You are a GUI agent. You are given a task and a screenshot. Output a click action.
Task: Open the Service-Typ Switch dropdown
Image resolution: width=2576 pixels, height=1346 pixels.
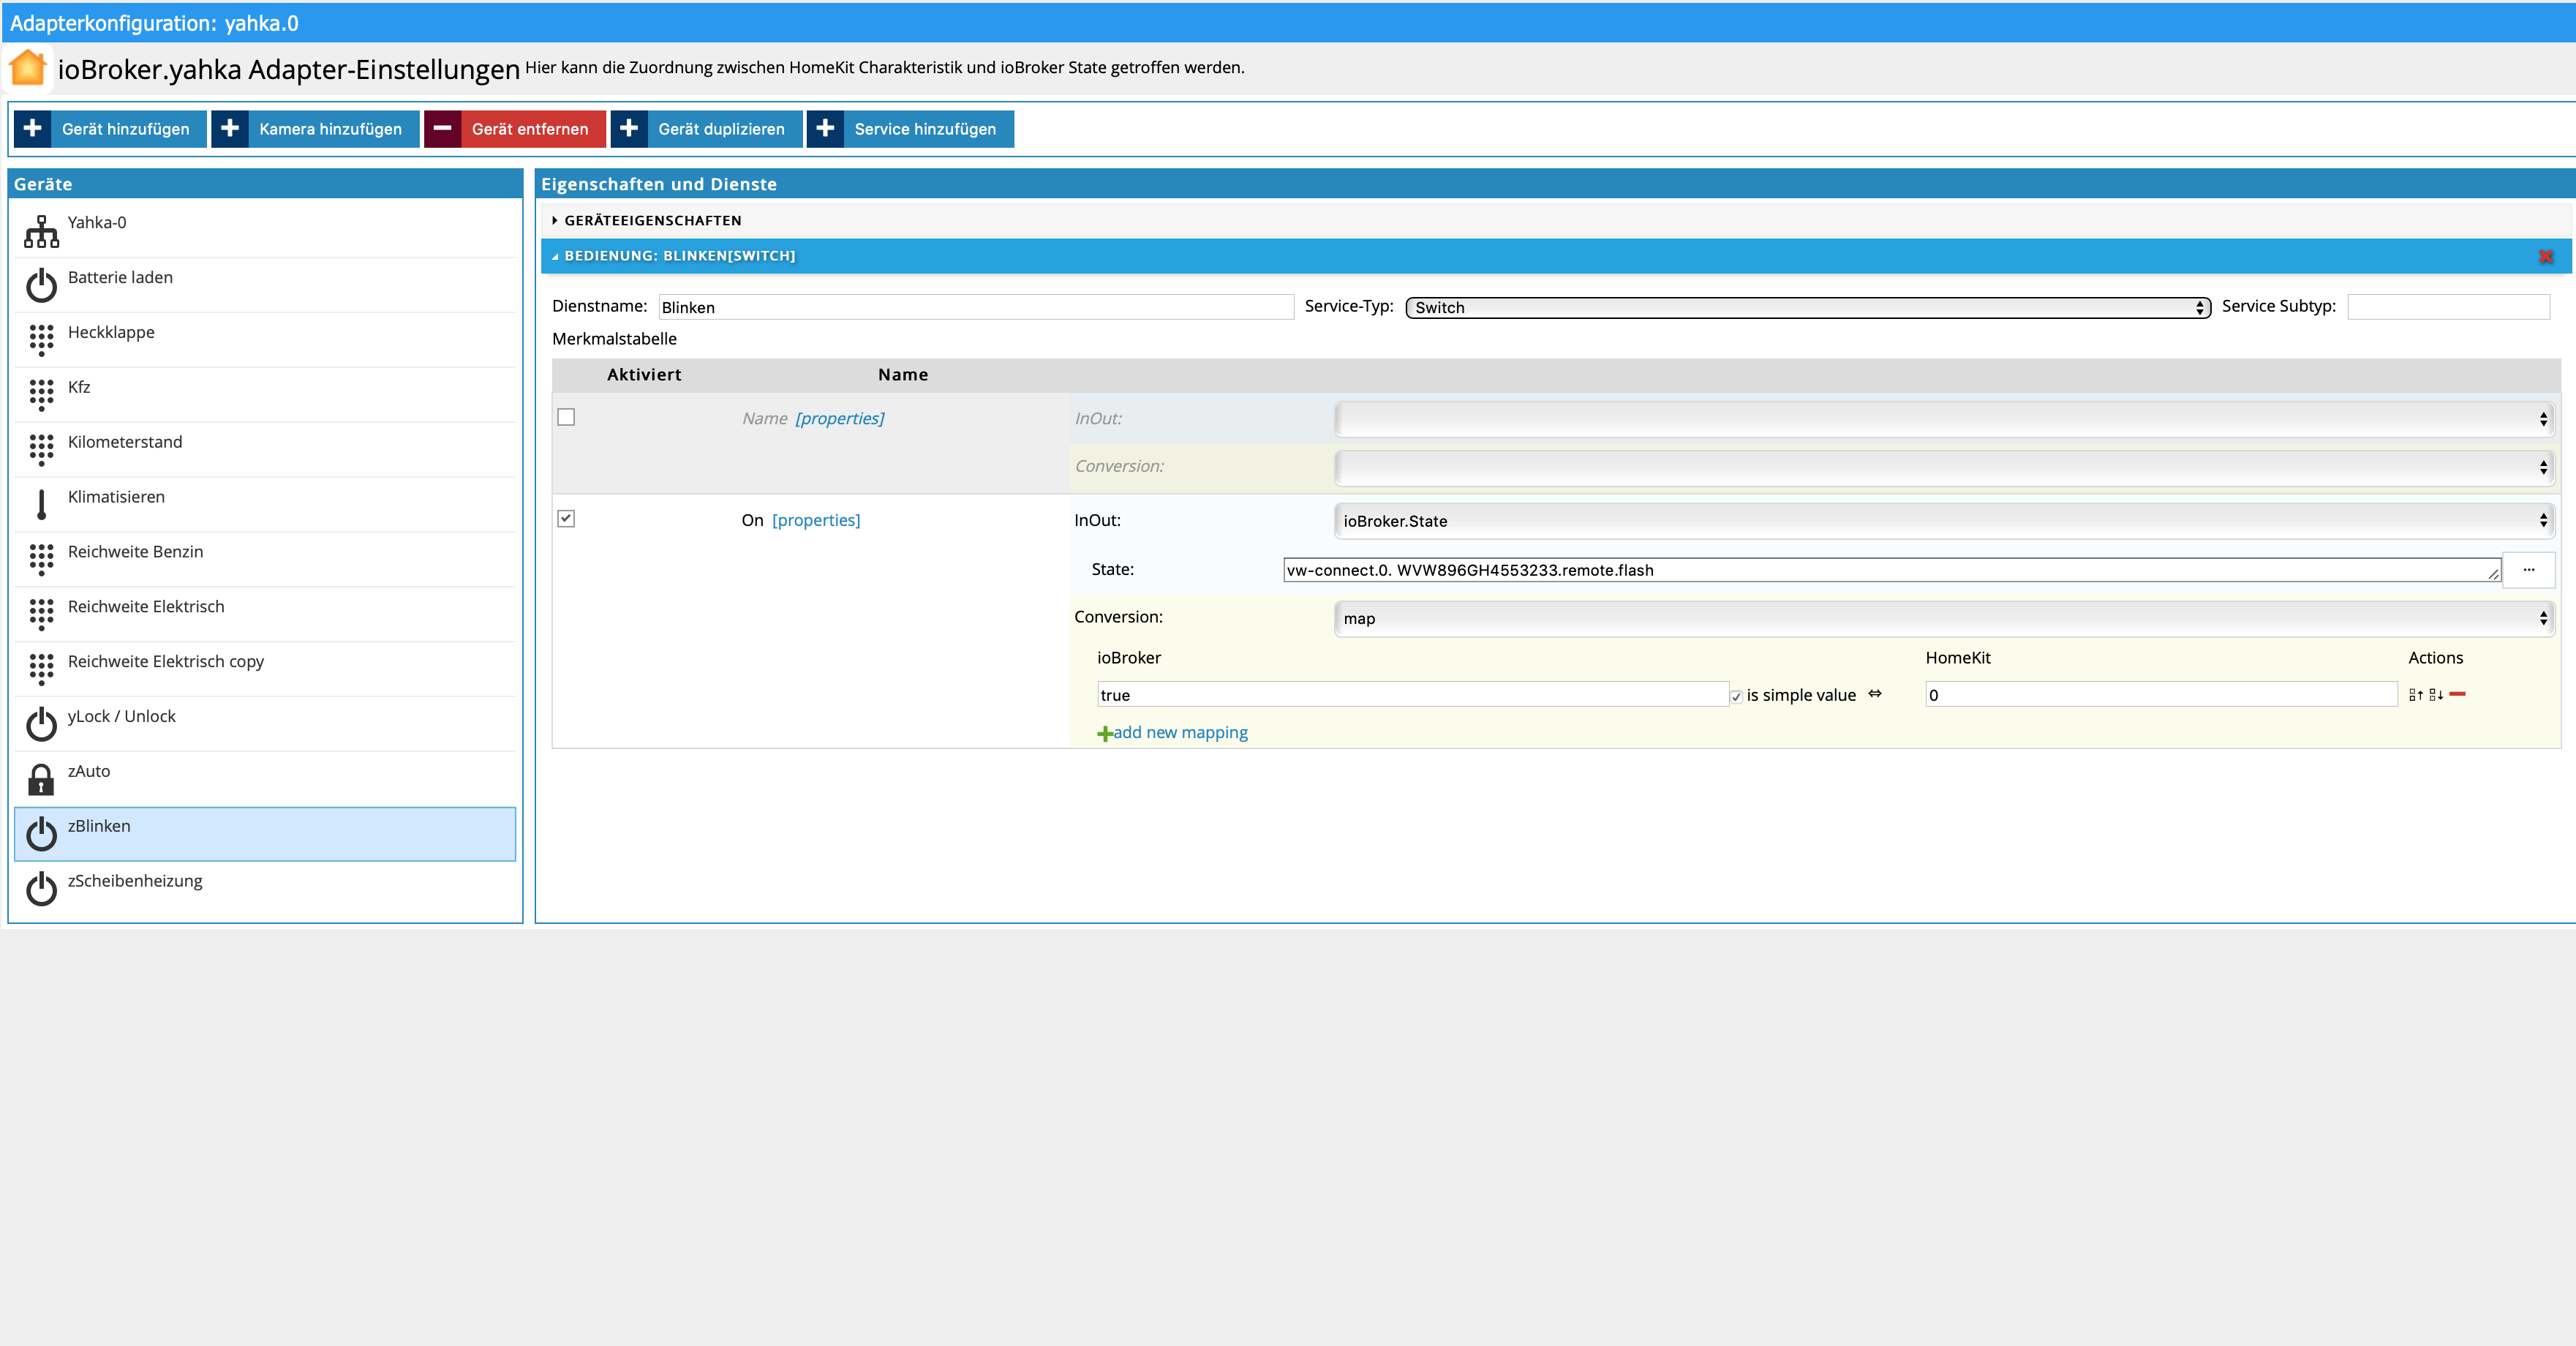pyautogui.click(x=1807, y=308)
